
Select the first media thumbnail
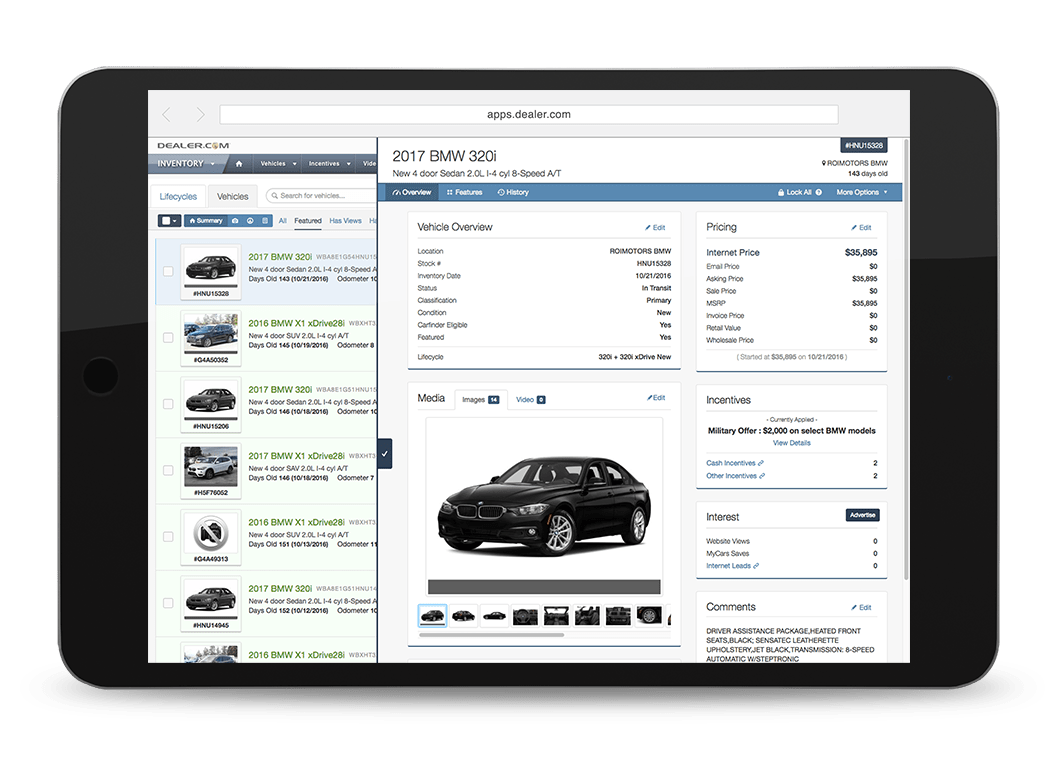(x=433, y=615)
